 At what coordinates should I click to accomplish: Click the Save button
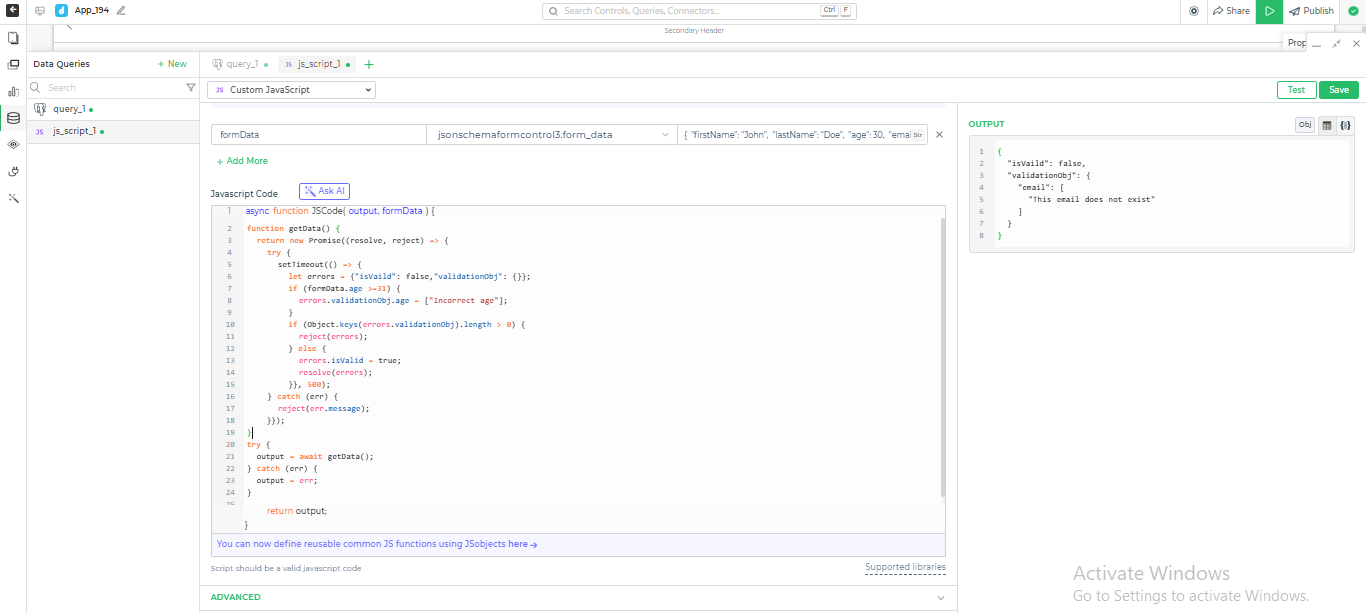[x=1338, y=90]
